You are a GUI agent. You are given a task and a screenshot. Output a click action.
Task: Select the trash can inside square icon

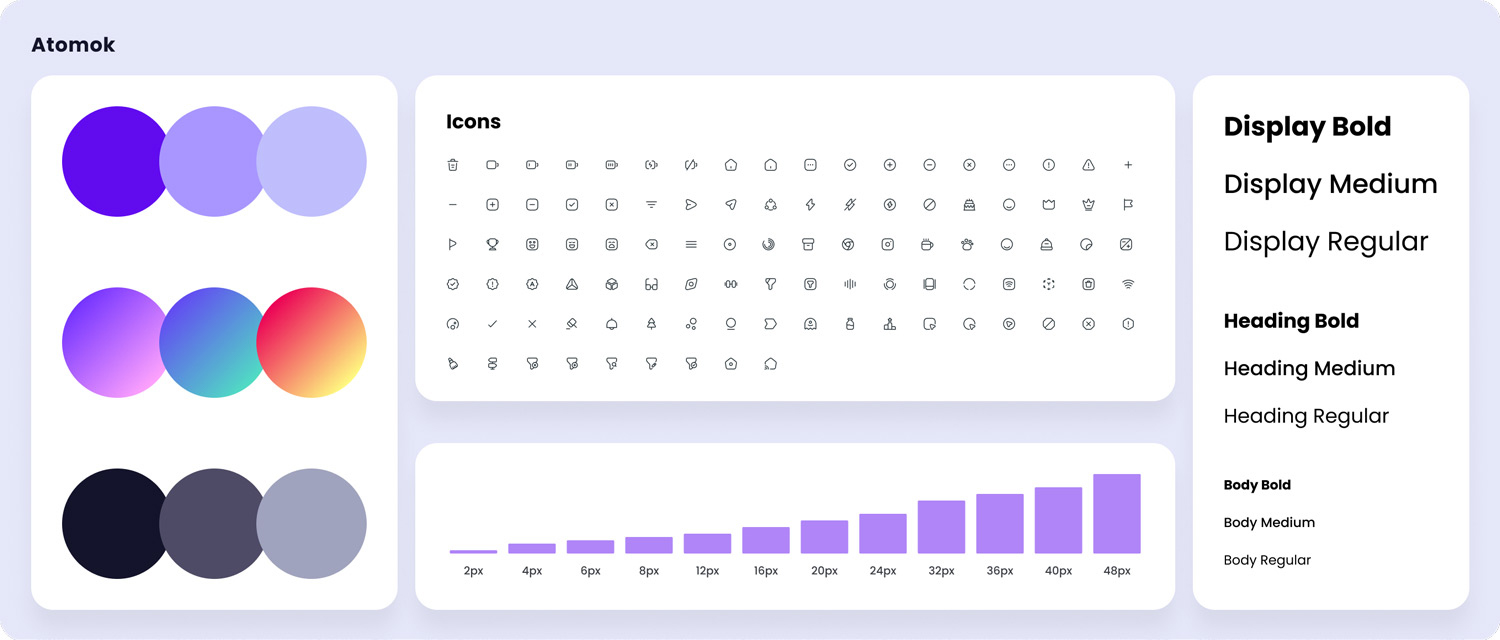[1088, 284]
